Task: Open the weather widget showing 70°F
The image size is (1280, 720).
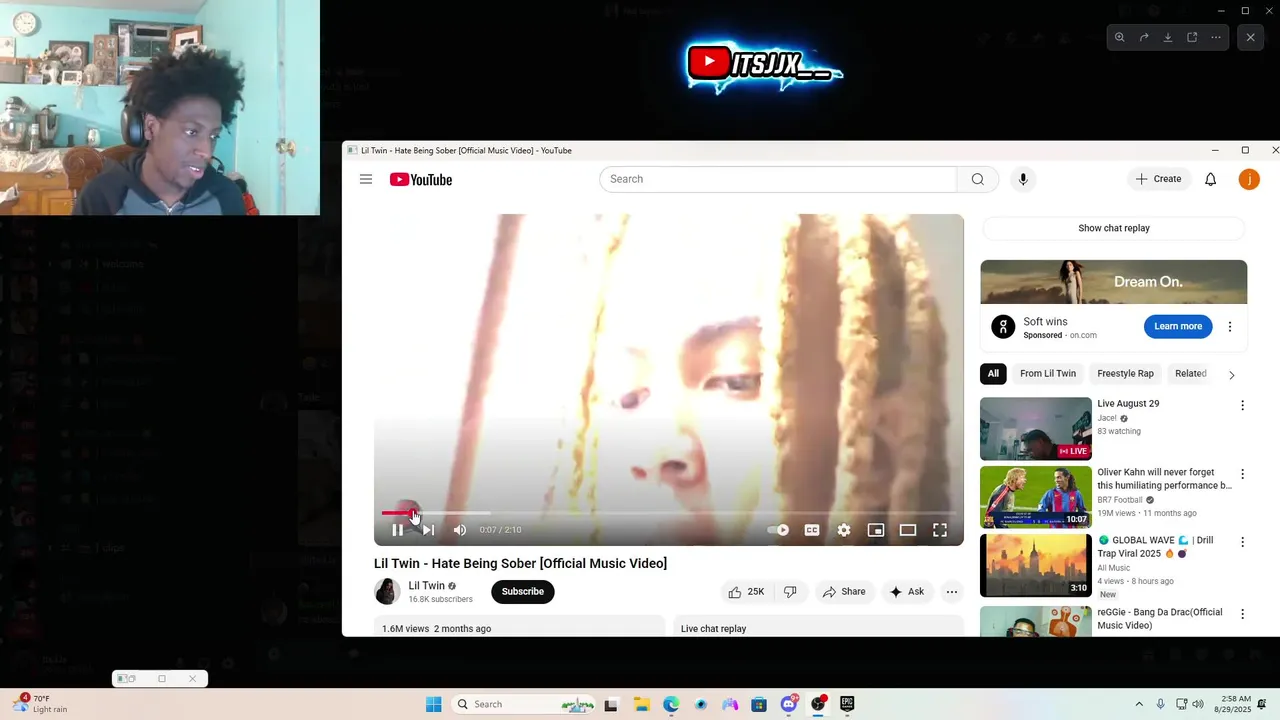Action: click(x=42, y=704)
